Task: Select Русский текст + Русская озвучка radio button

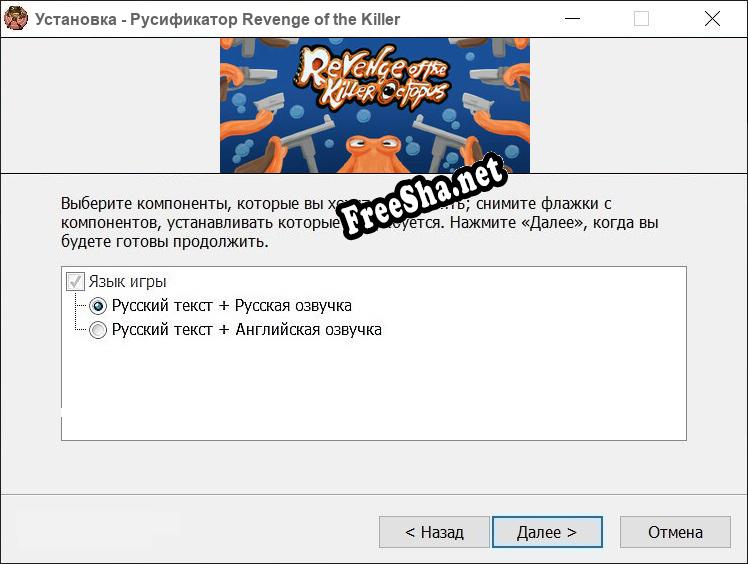Action: [98, 306]
